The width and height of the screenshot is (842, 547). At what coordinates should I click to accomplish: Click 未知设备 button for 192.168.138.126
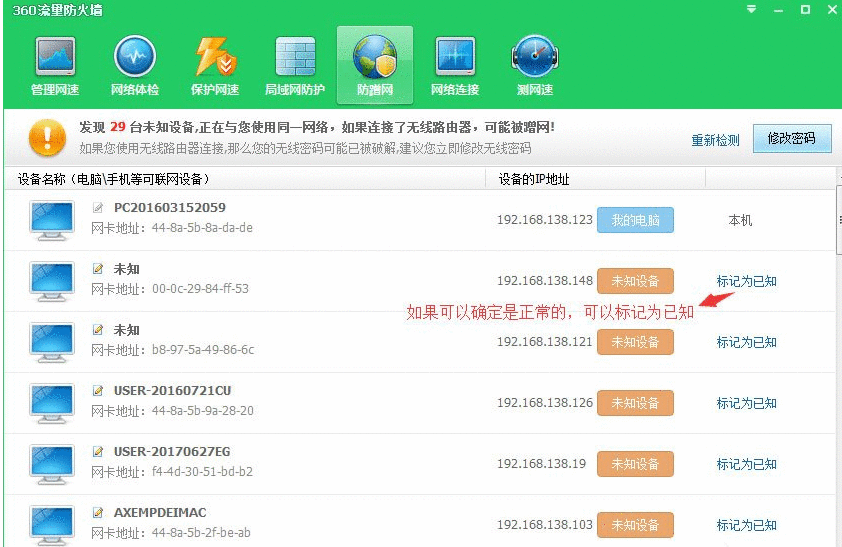[x=635, y=403]
